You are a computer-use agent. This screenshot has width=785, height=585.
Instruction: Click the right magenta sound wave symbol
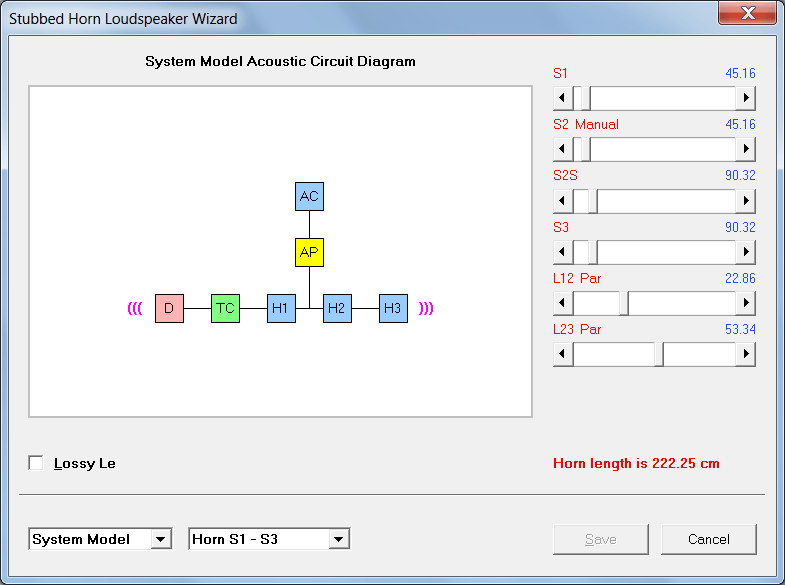pos(426,308)
